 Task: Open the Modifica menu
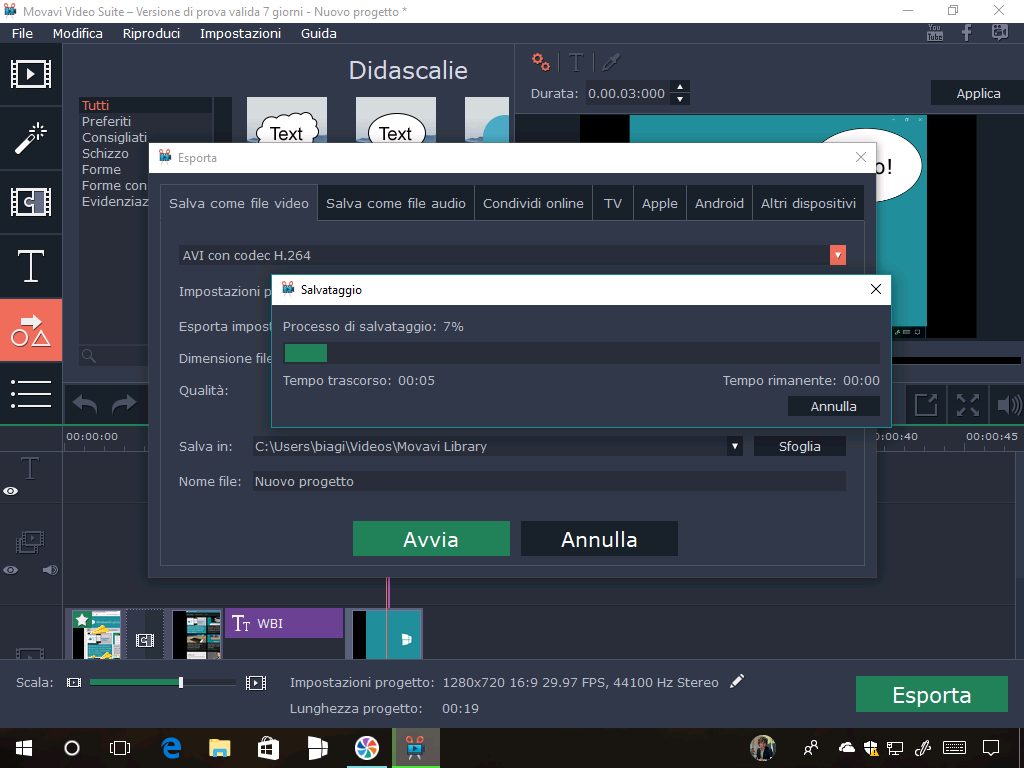(78, 33)
